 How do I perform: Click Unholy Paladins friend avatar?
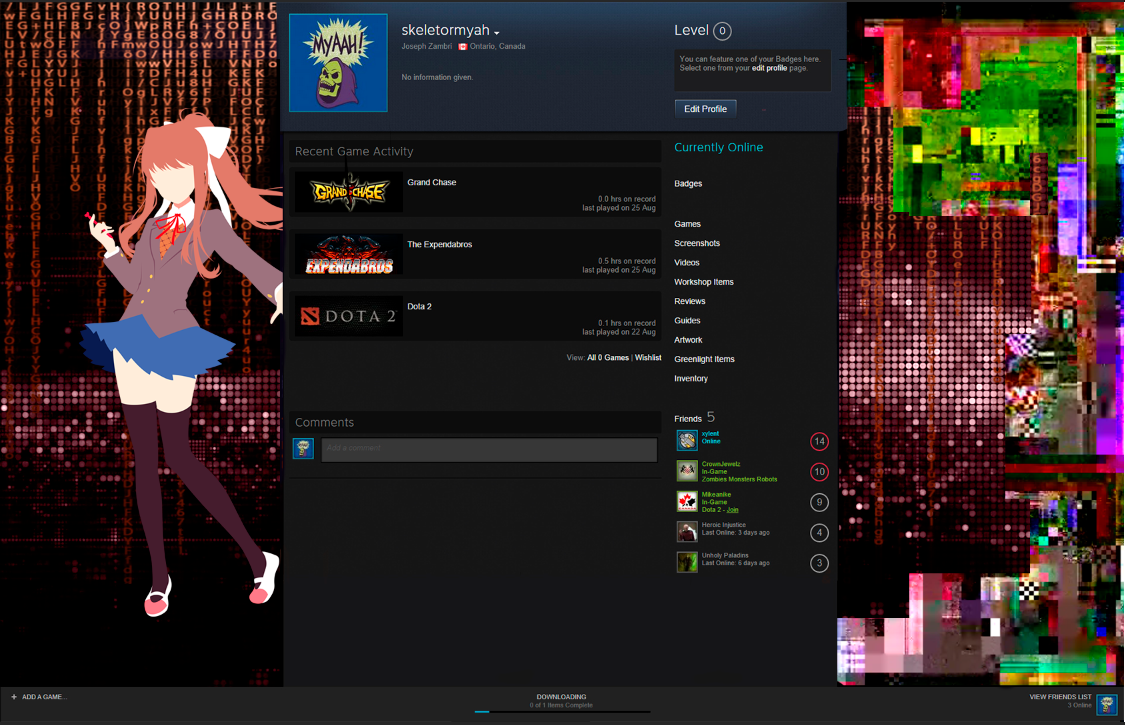687,562
